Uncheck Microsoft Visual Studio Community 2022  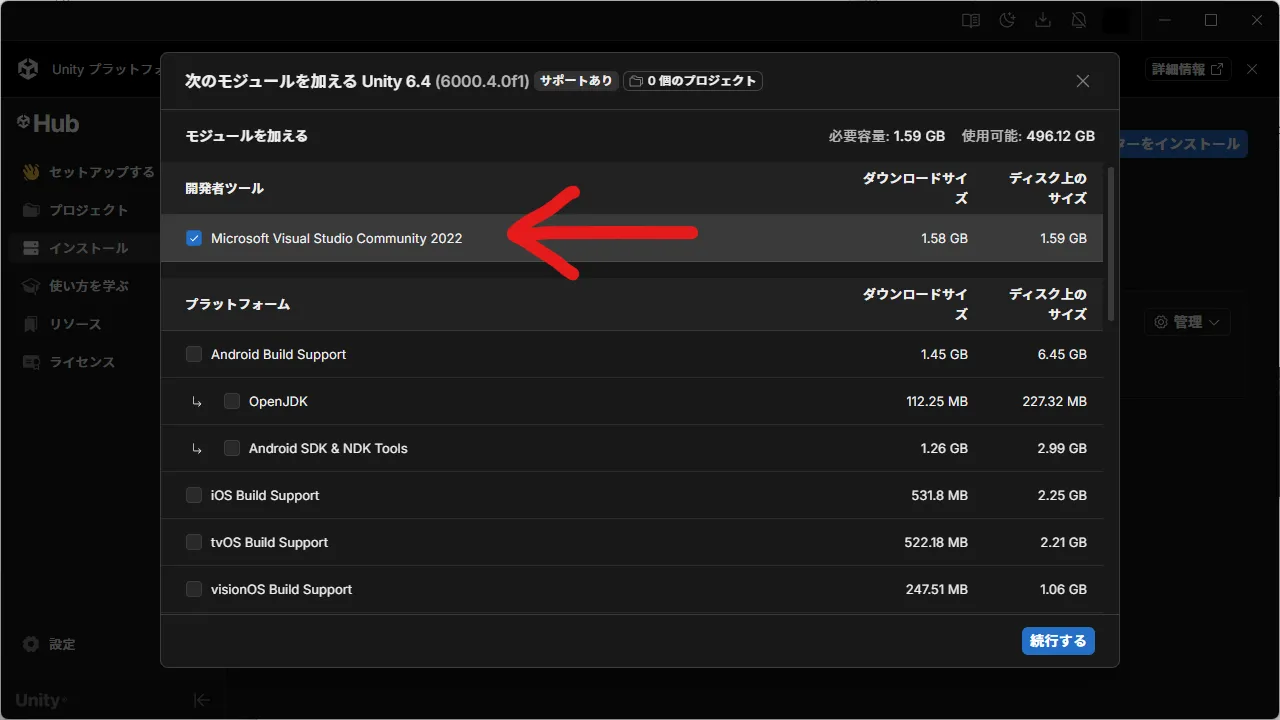pos(193,238)
